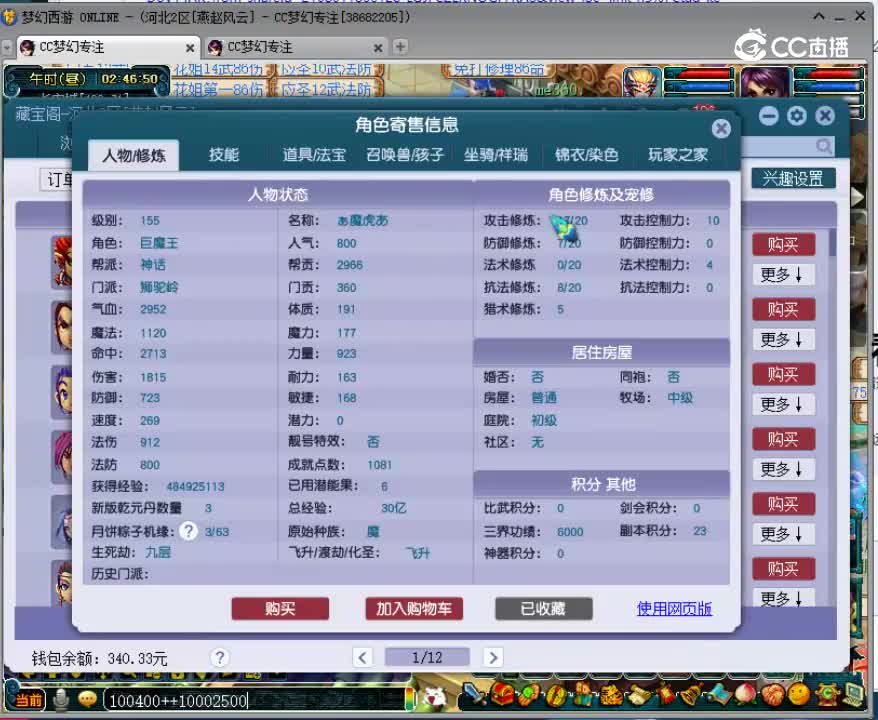The image size is (878, 720).
Task: Open the red treasure chest icon
Action: point(502,695)
